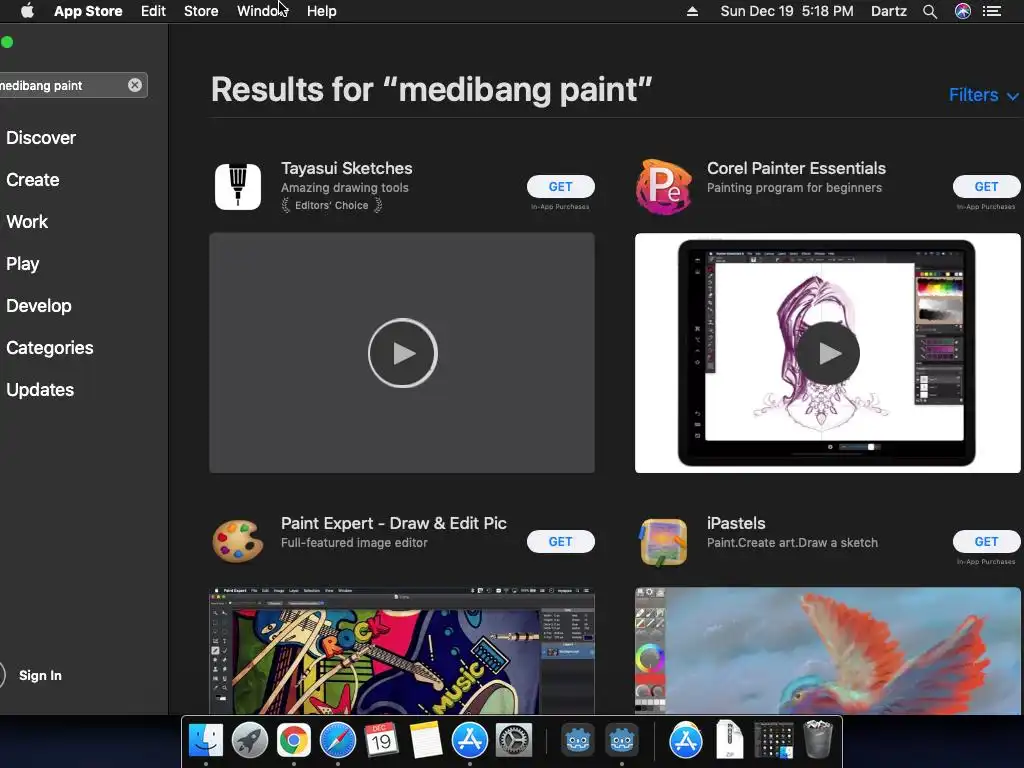Go to the Create section

33,180
